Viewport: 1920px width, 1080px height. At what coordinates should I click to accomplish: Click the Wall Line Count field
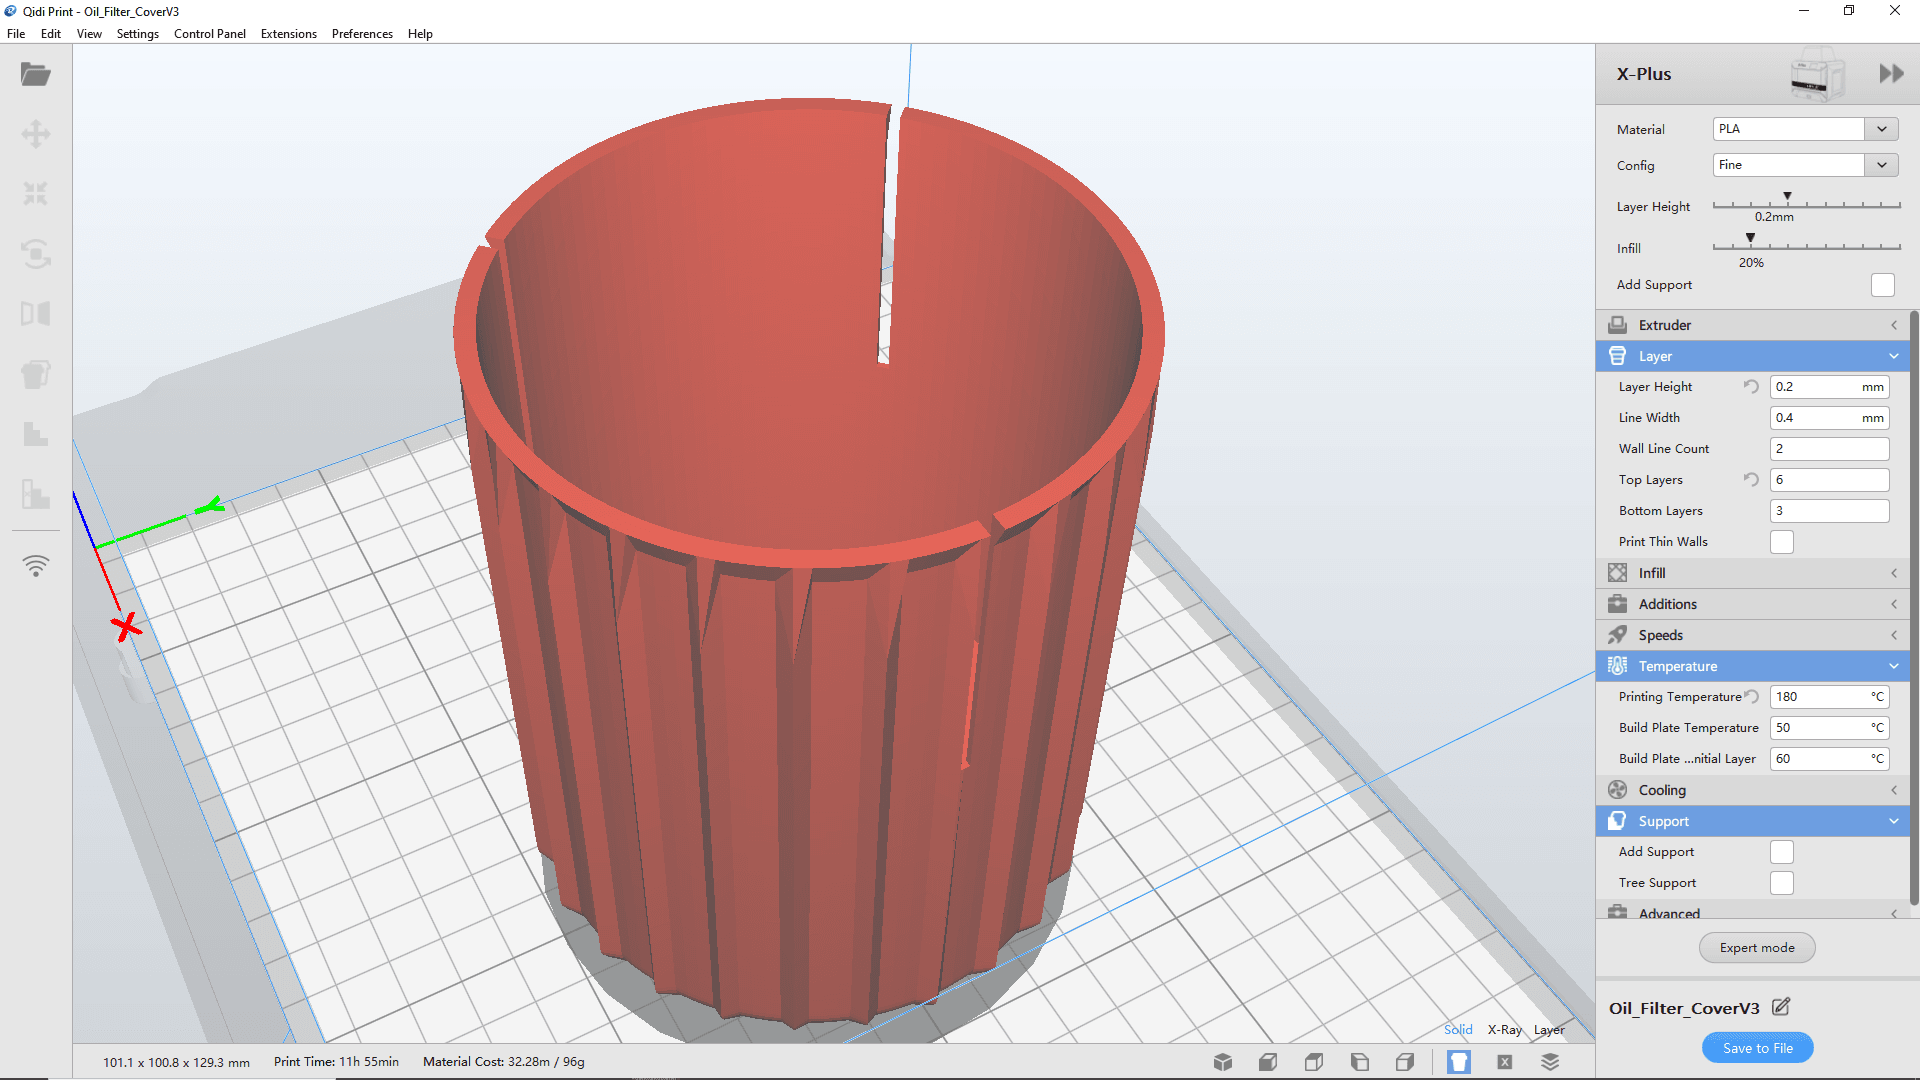coord(1829,449)
